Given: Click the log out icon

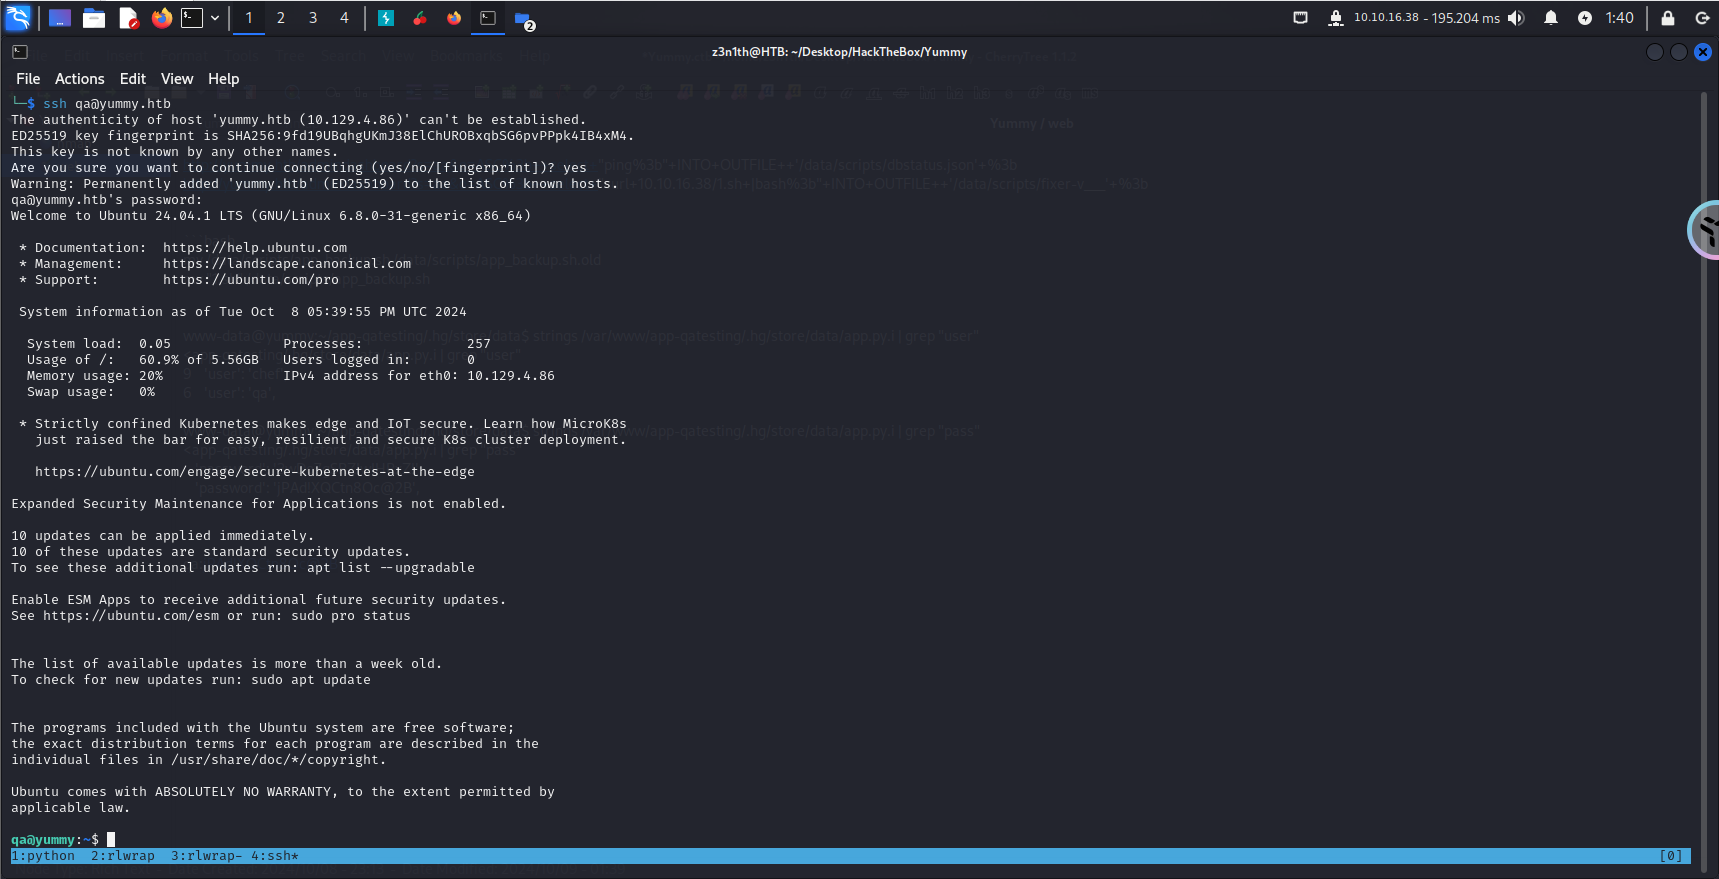Looking at the screenshot, I should [1702, 18].
